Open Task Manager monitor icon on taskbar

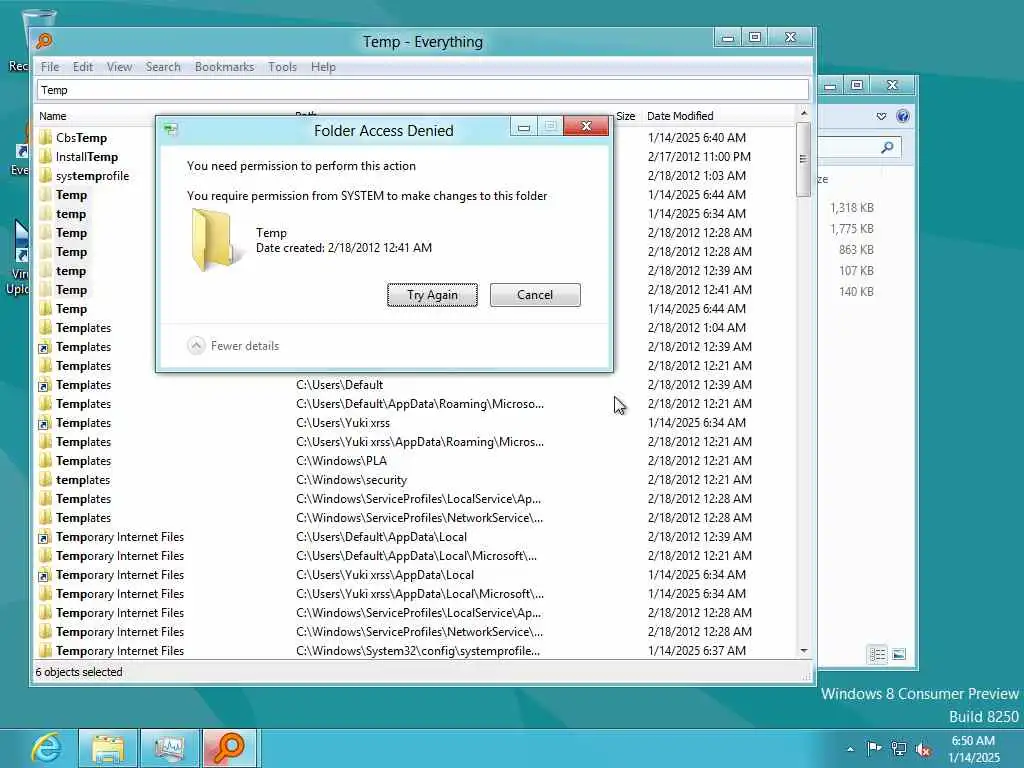point(170,748)
